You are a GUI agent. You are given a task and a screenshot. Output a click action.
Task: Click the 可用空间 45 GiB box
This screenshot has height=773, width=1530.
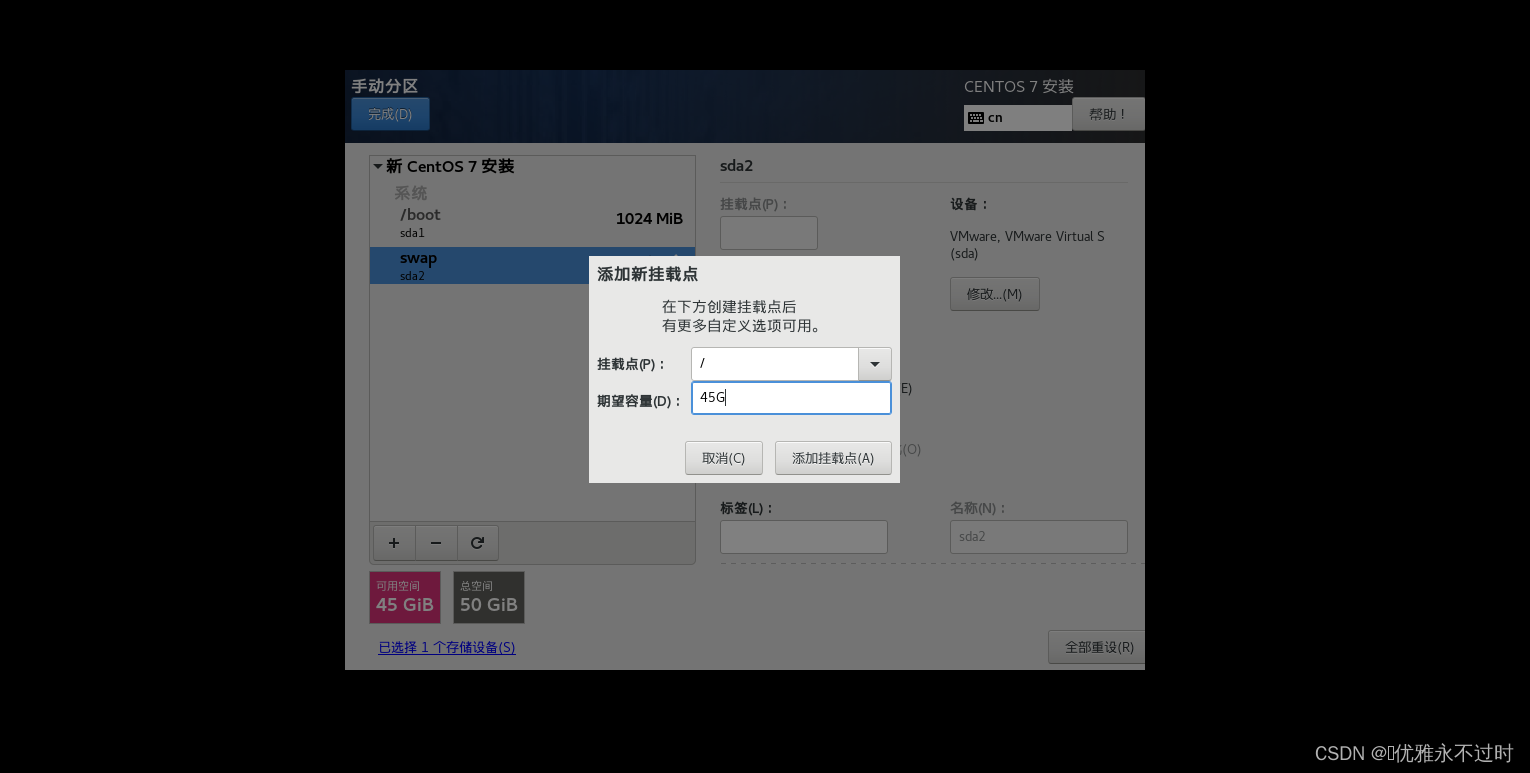click(x=405, y=597)
